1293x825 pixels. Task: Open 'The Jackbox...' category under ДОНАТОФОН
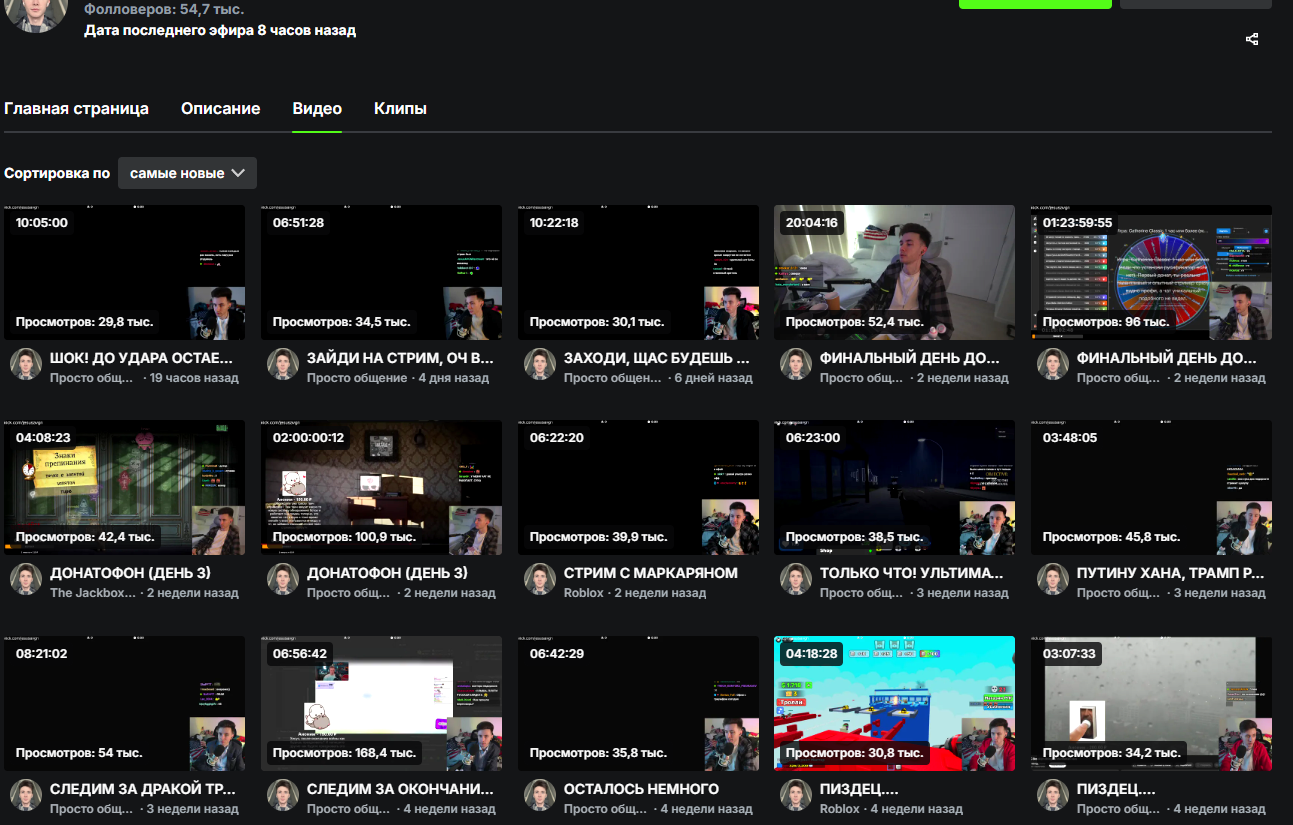tap(93, 593)
